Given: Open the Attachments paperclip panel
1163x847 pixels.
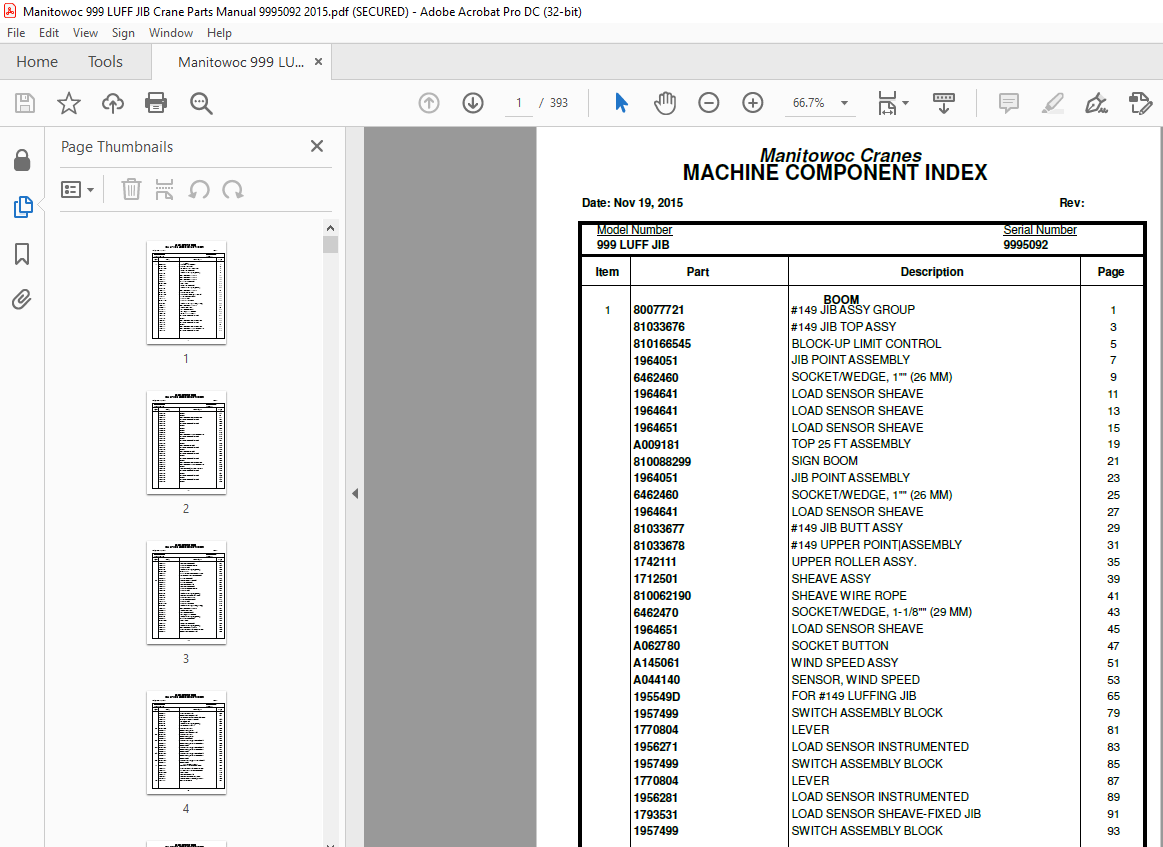Looking at the screenshot, I should coord(22,300).
